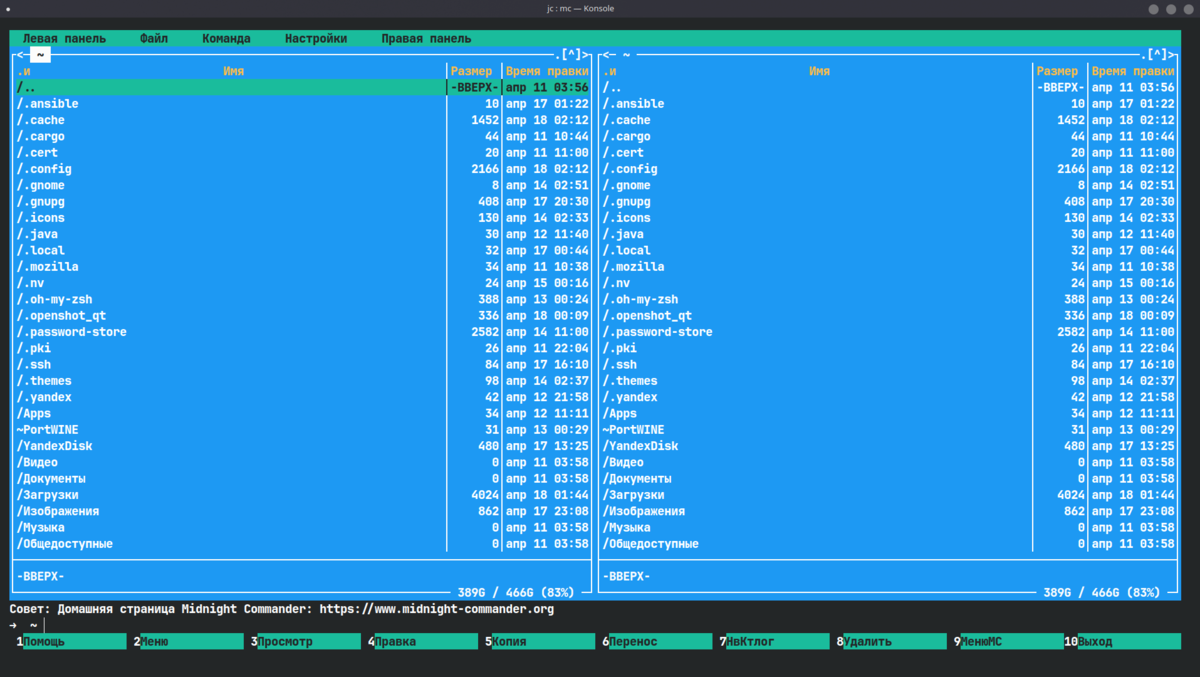Image resolution: width=1200 pixels, height=677 pixels.
Task: Select '/.password-store' in left panel
Action: [302, 332]
